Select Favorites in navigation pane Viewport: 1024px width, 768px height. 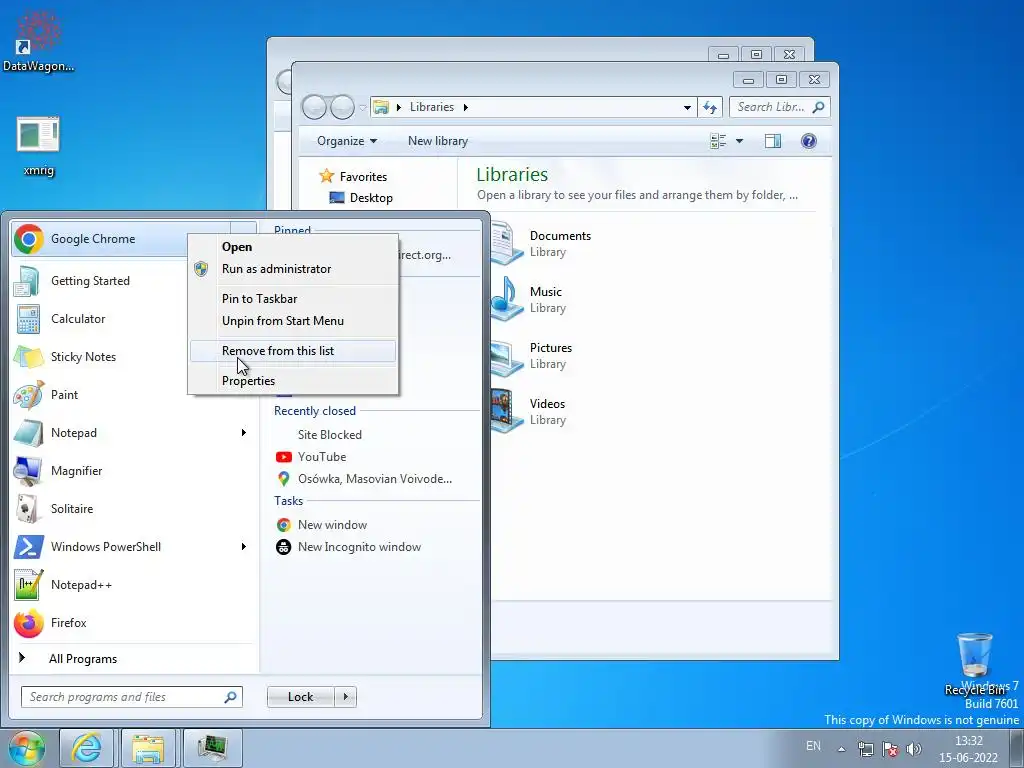point(353,176)
